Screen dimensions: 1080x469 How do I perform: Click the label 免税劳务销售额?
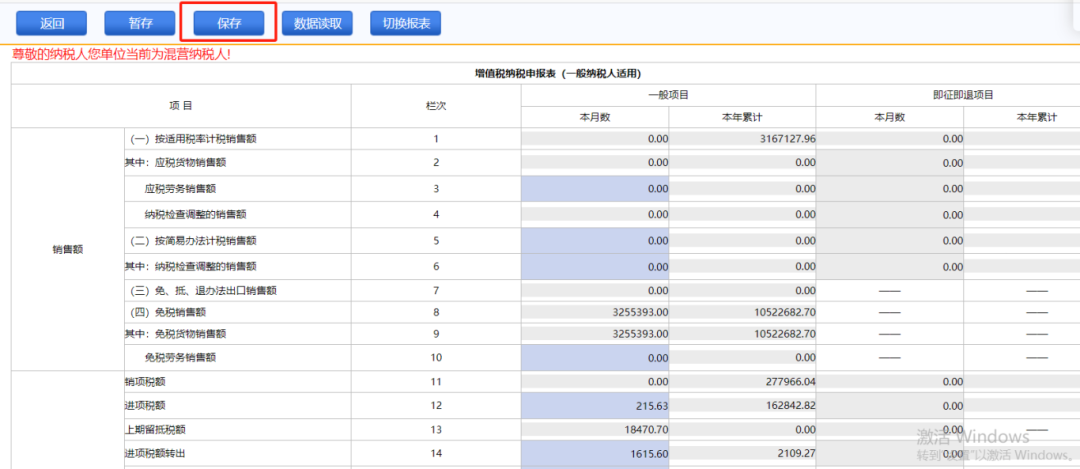click(x=180, y=358)
